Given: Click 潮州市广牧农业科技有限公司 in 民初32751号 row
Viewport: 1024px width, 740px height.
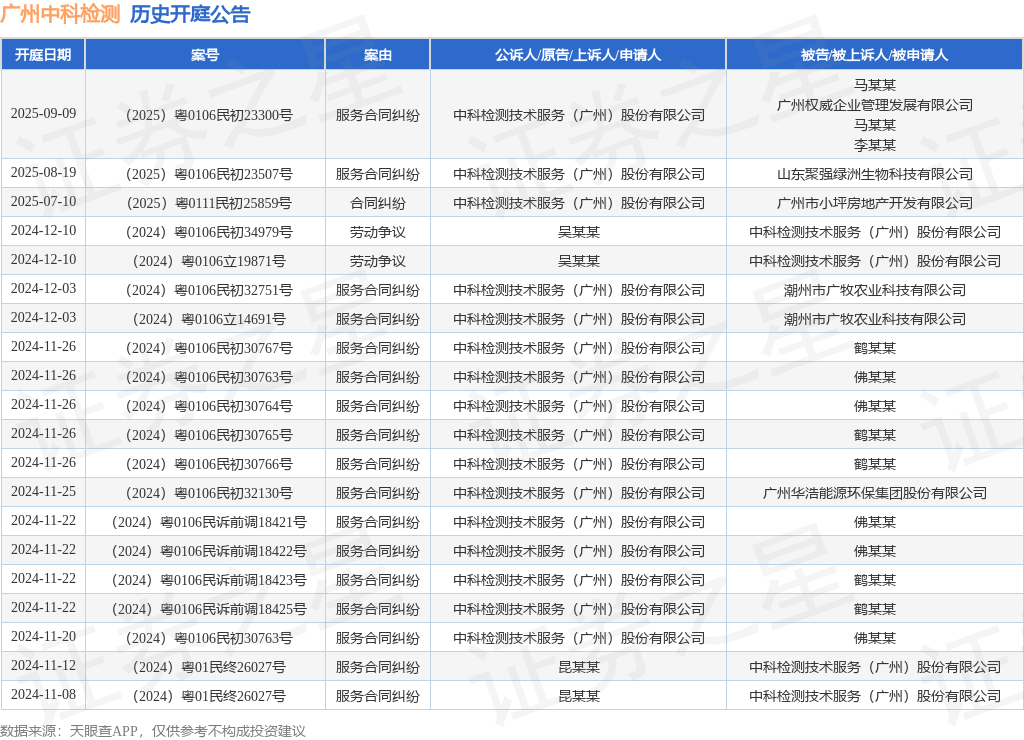Looking at the screenshot, I should (x=874, y=290).
